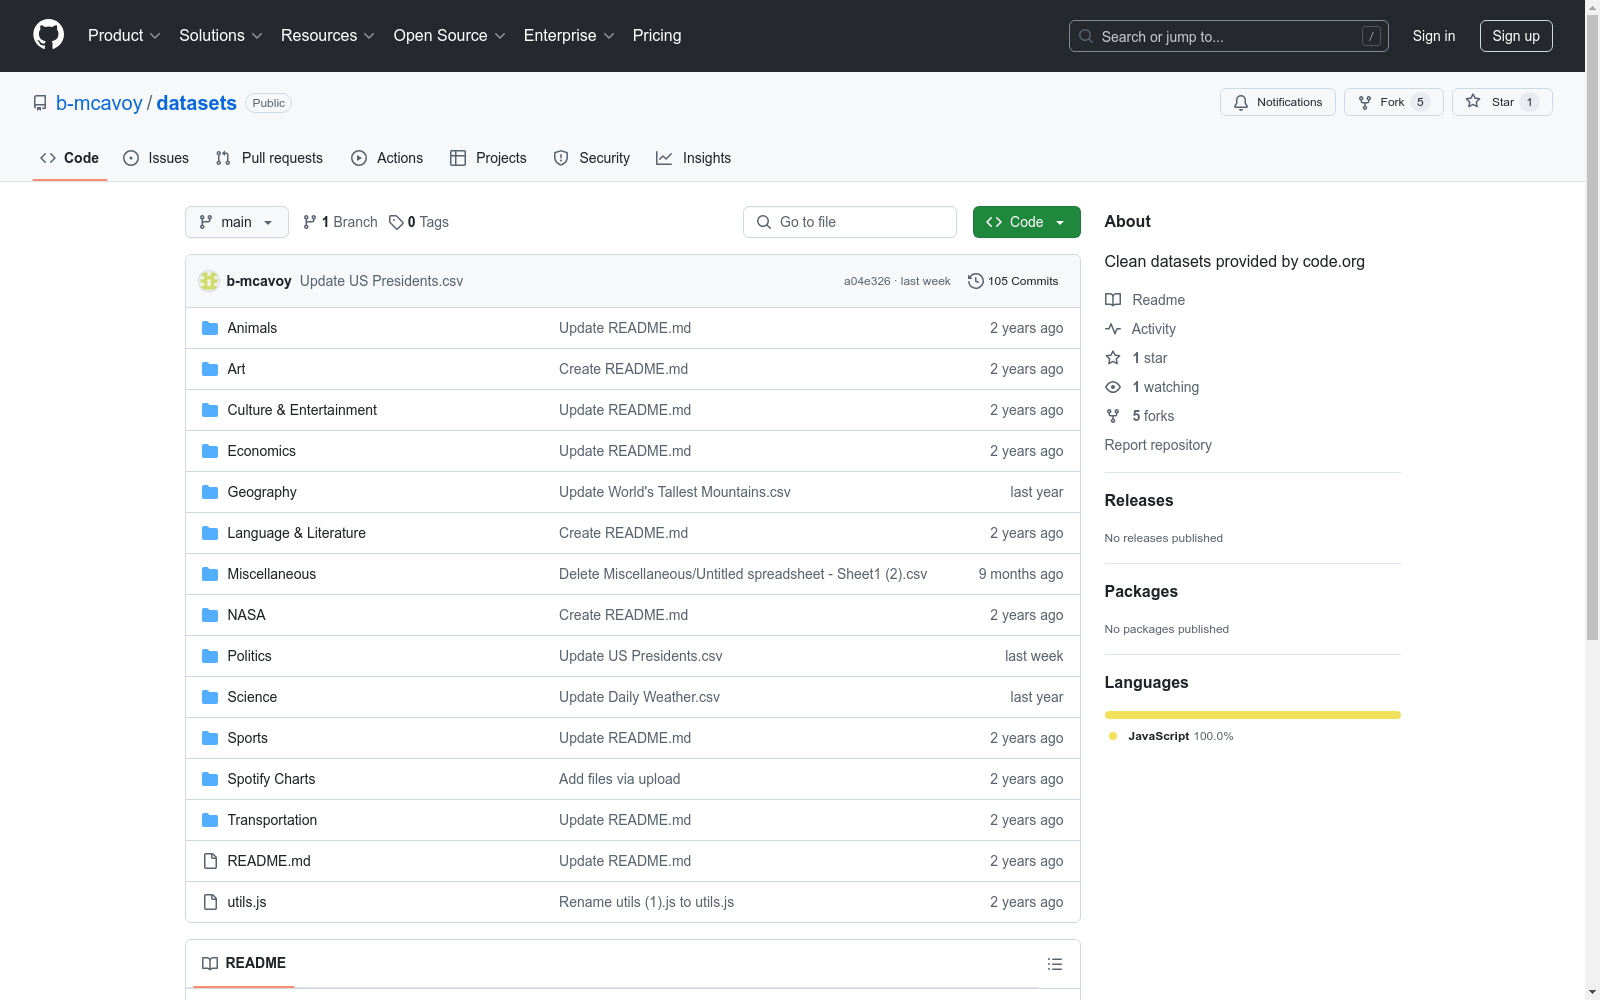
Task: Click the utils.js file icon
Action: click(x=210, y=902)
